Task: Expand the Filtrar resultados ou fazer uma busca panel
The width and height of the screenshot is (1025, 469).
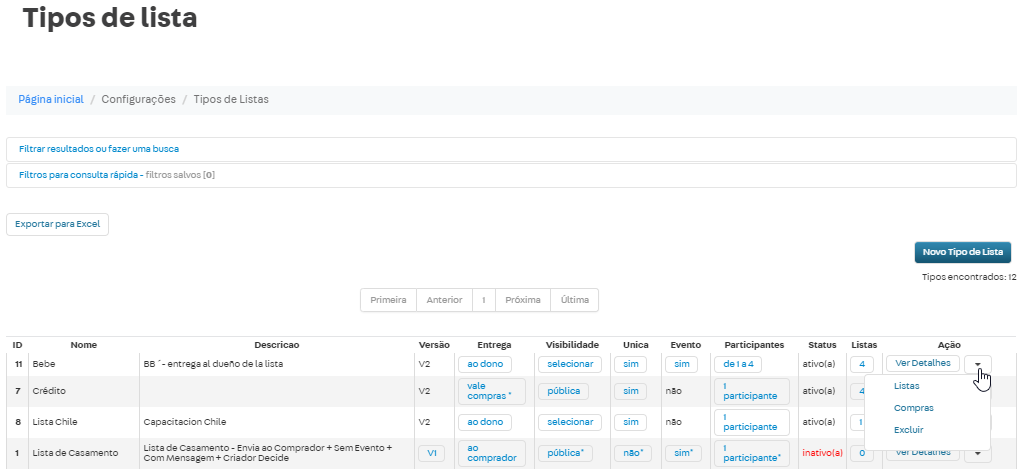Action: [99, 149]
